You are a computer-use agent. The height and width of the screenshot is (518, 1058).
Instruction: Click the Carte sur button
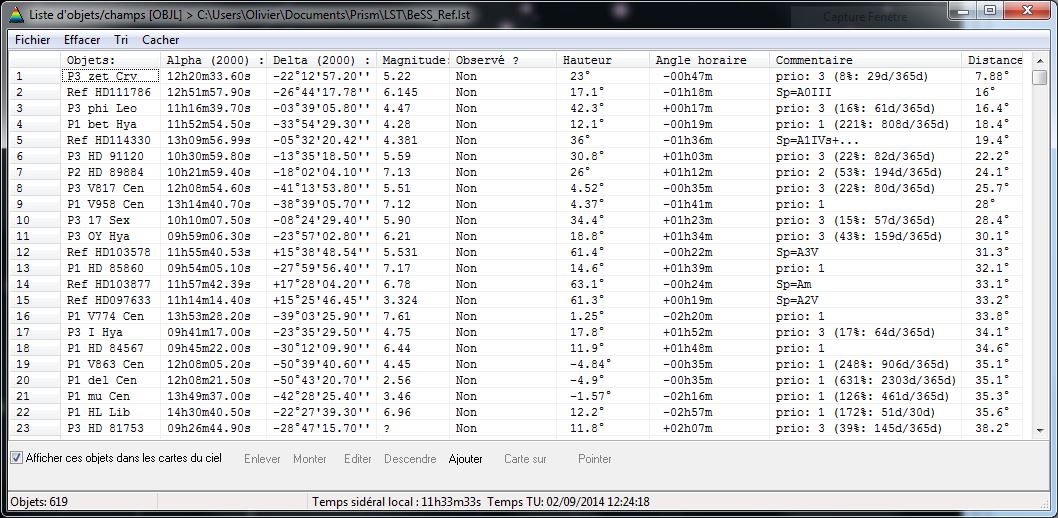point(525,459)
